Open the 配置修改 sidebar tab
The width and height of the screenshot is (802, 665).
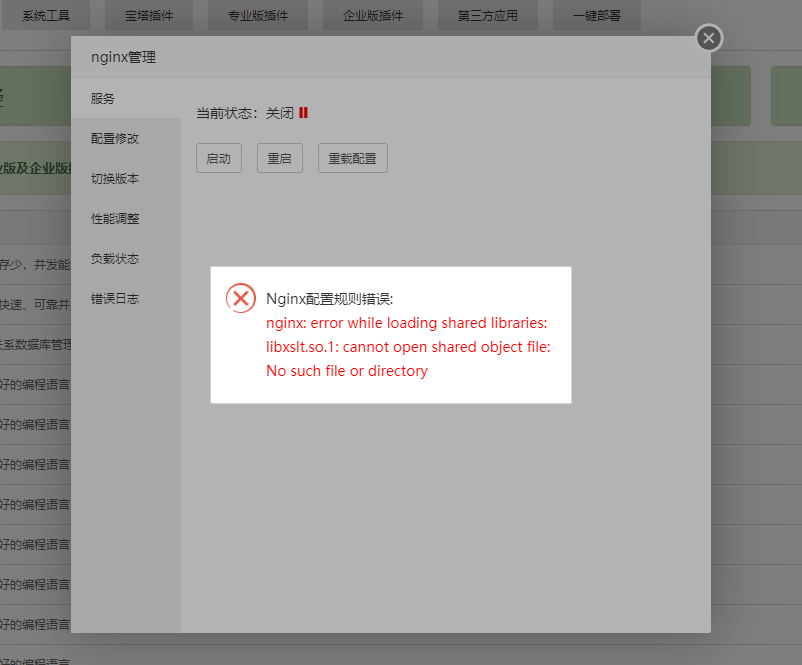click(x=126, y=139)
